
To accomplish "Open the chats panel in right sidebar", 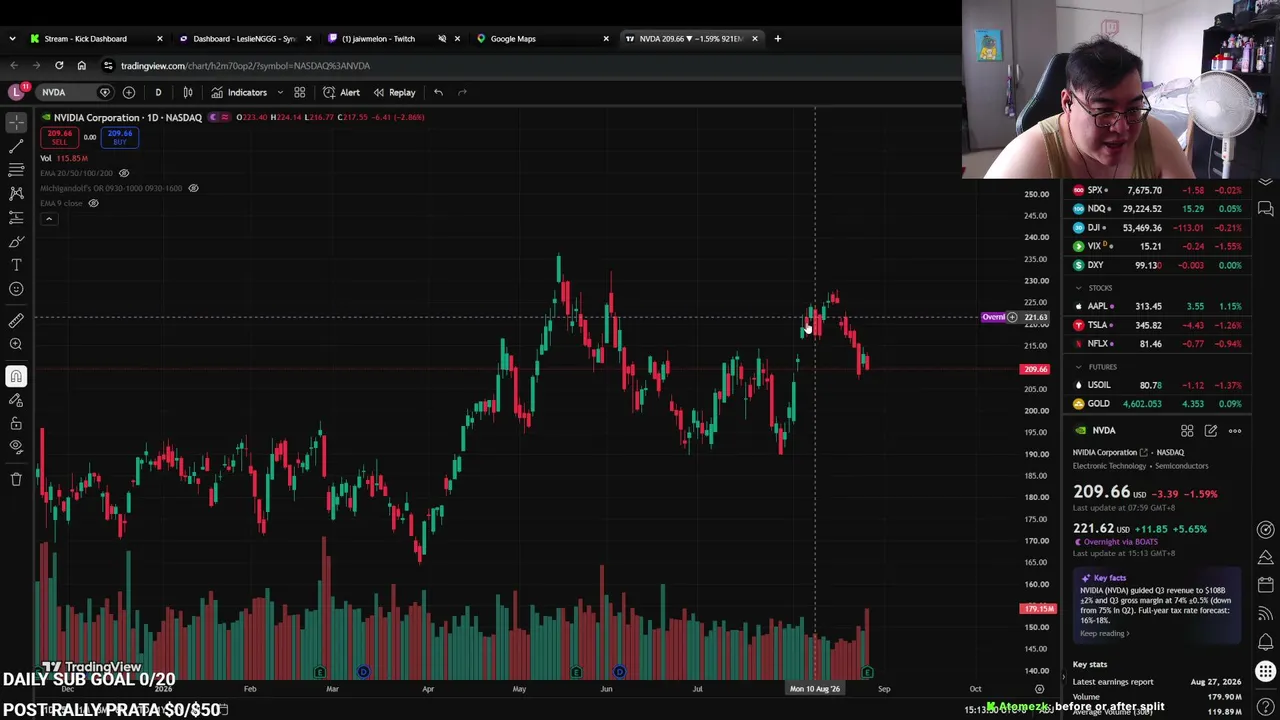I will (1266, 209).
